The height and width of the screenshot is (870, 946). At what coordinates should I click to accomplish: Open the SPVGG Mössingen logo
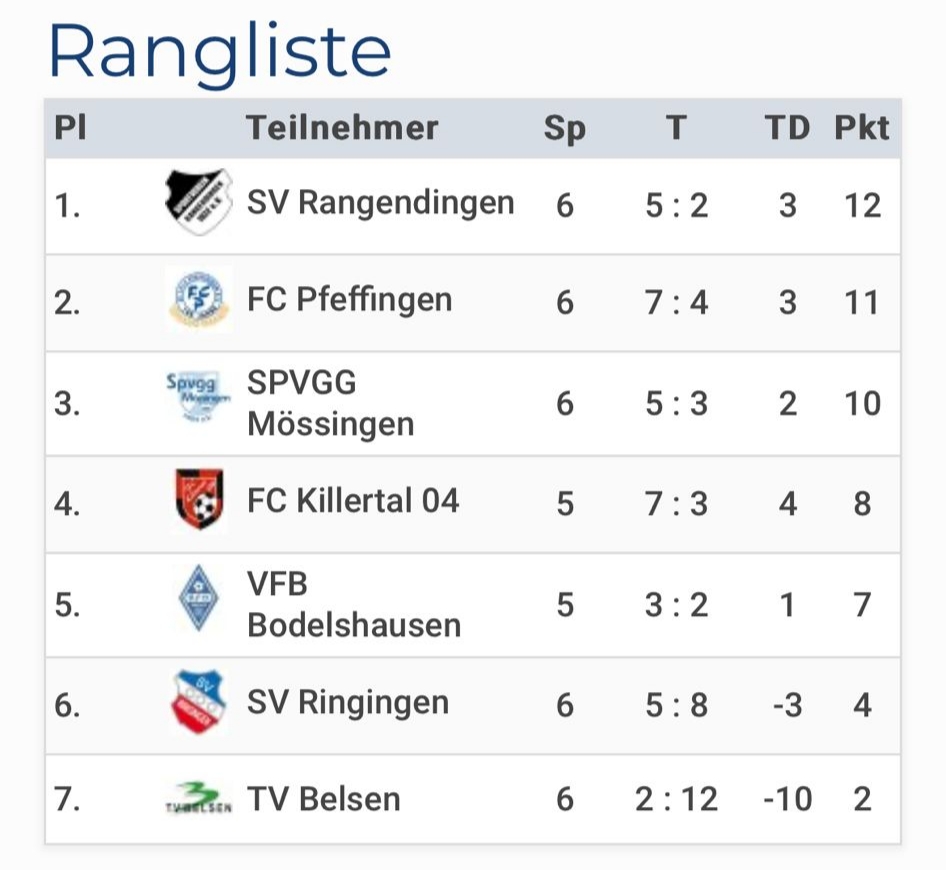click(x=198, y=396)
